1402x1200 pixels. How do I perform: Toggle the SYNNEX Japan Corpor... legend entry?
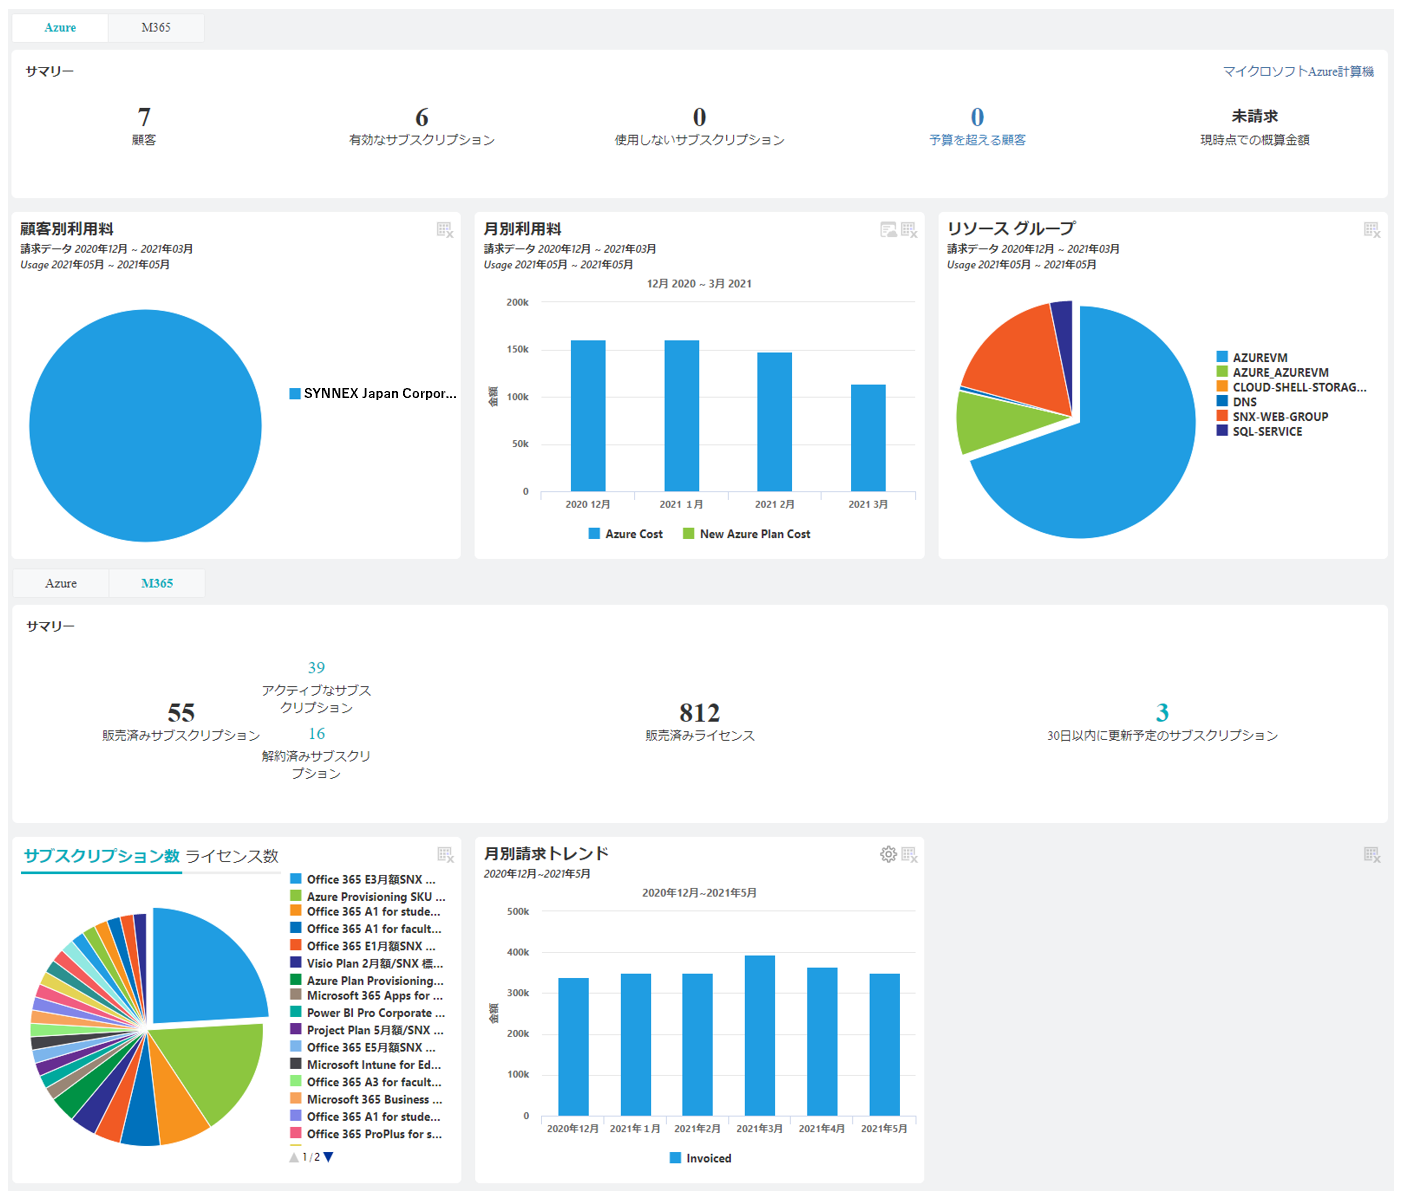373,393
